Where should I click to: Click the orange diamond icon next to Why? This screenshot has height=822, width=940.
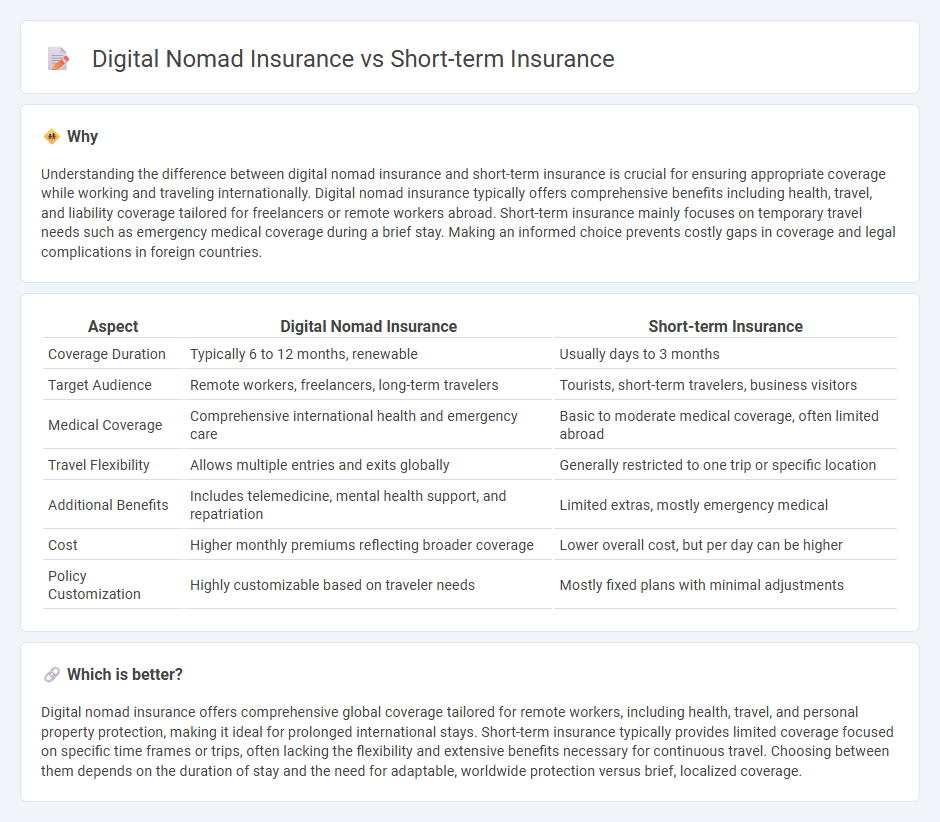[x=52, y=137]
